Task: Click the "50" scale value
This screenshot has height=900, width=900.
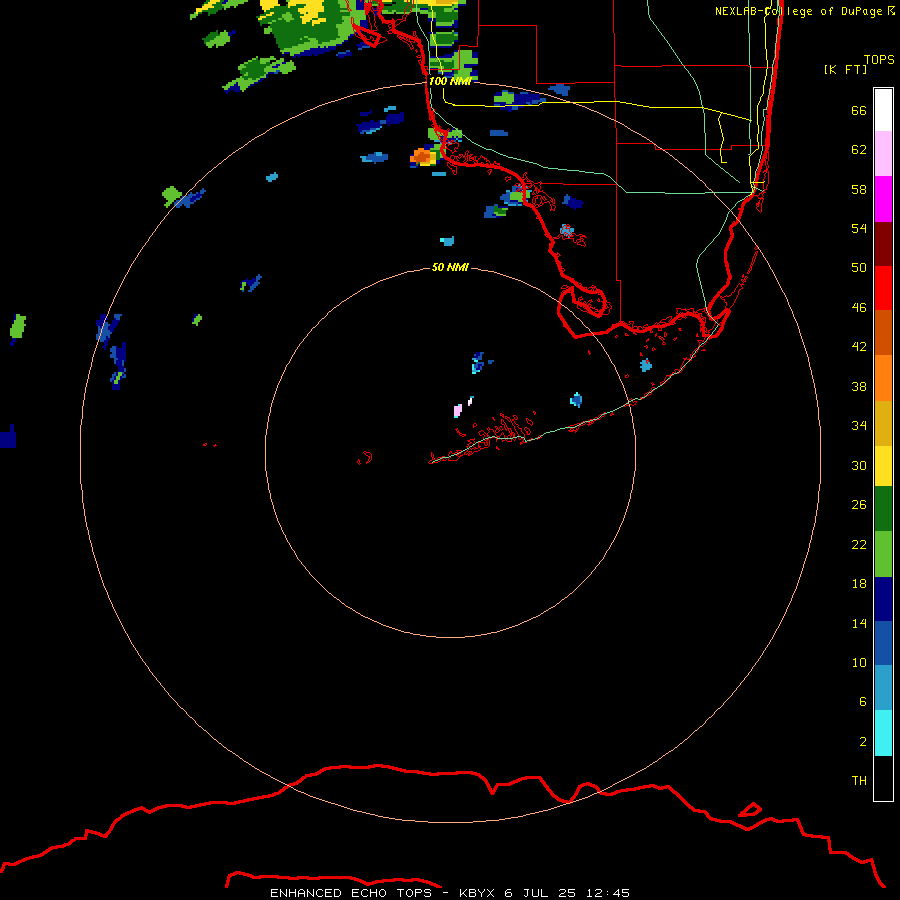Action: click(x=859, y=267)
